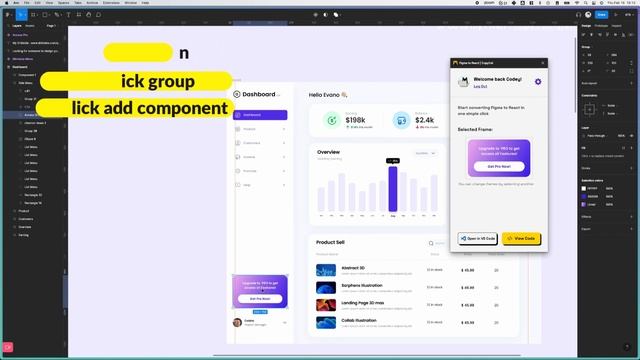Click the View Code button

click(521, 238)
